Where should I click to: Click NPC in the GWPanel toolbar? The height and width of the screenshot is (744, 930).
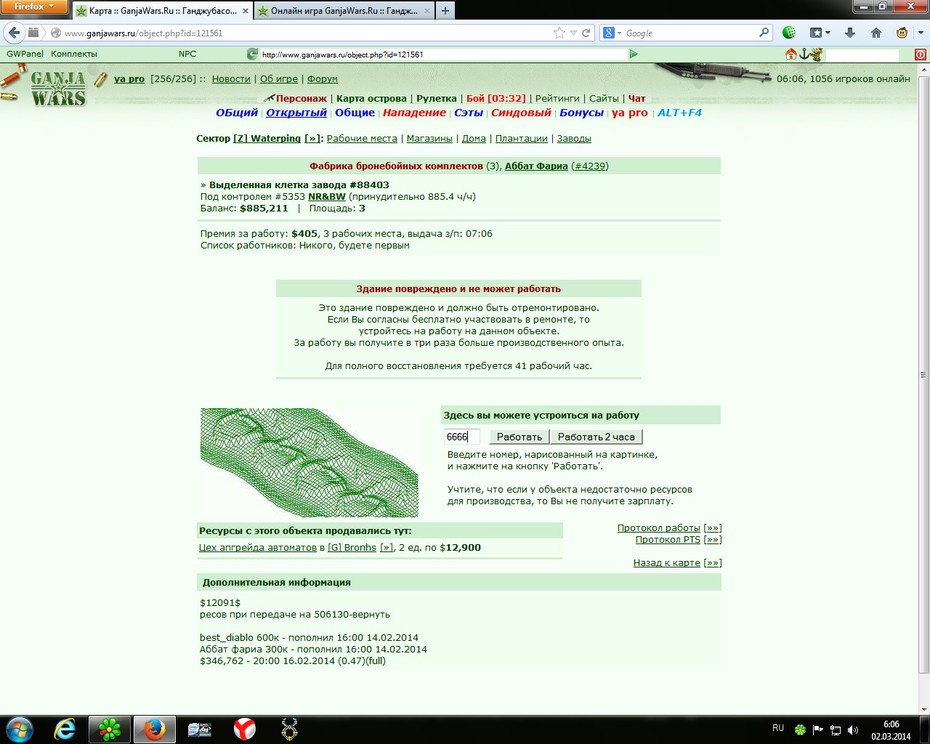pos(187,53)
